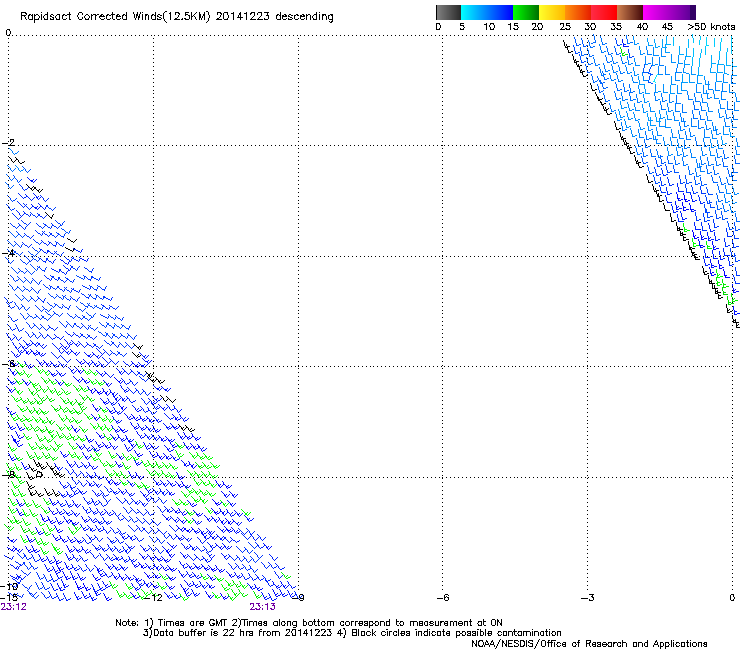
Task: Click the '15' legend scale number
Action: [513, 27]
